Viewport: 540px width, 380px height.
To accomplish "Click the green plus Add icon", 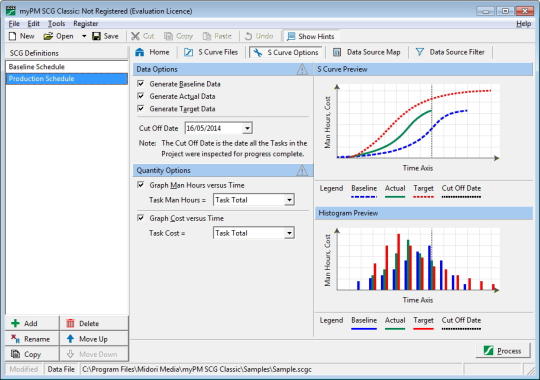I will [x=15, y=323].
